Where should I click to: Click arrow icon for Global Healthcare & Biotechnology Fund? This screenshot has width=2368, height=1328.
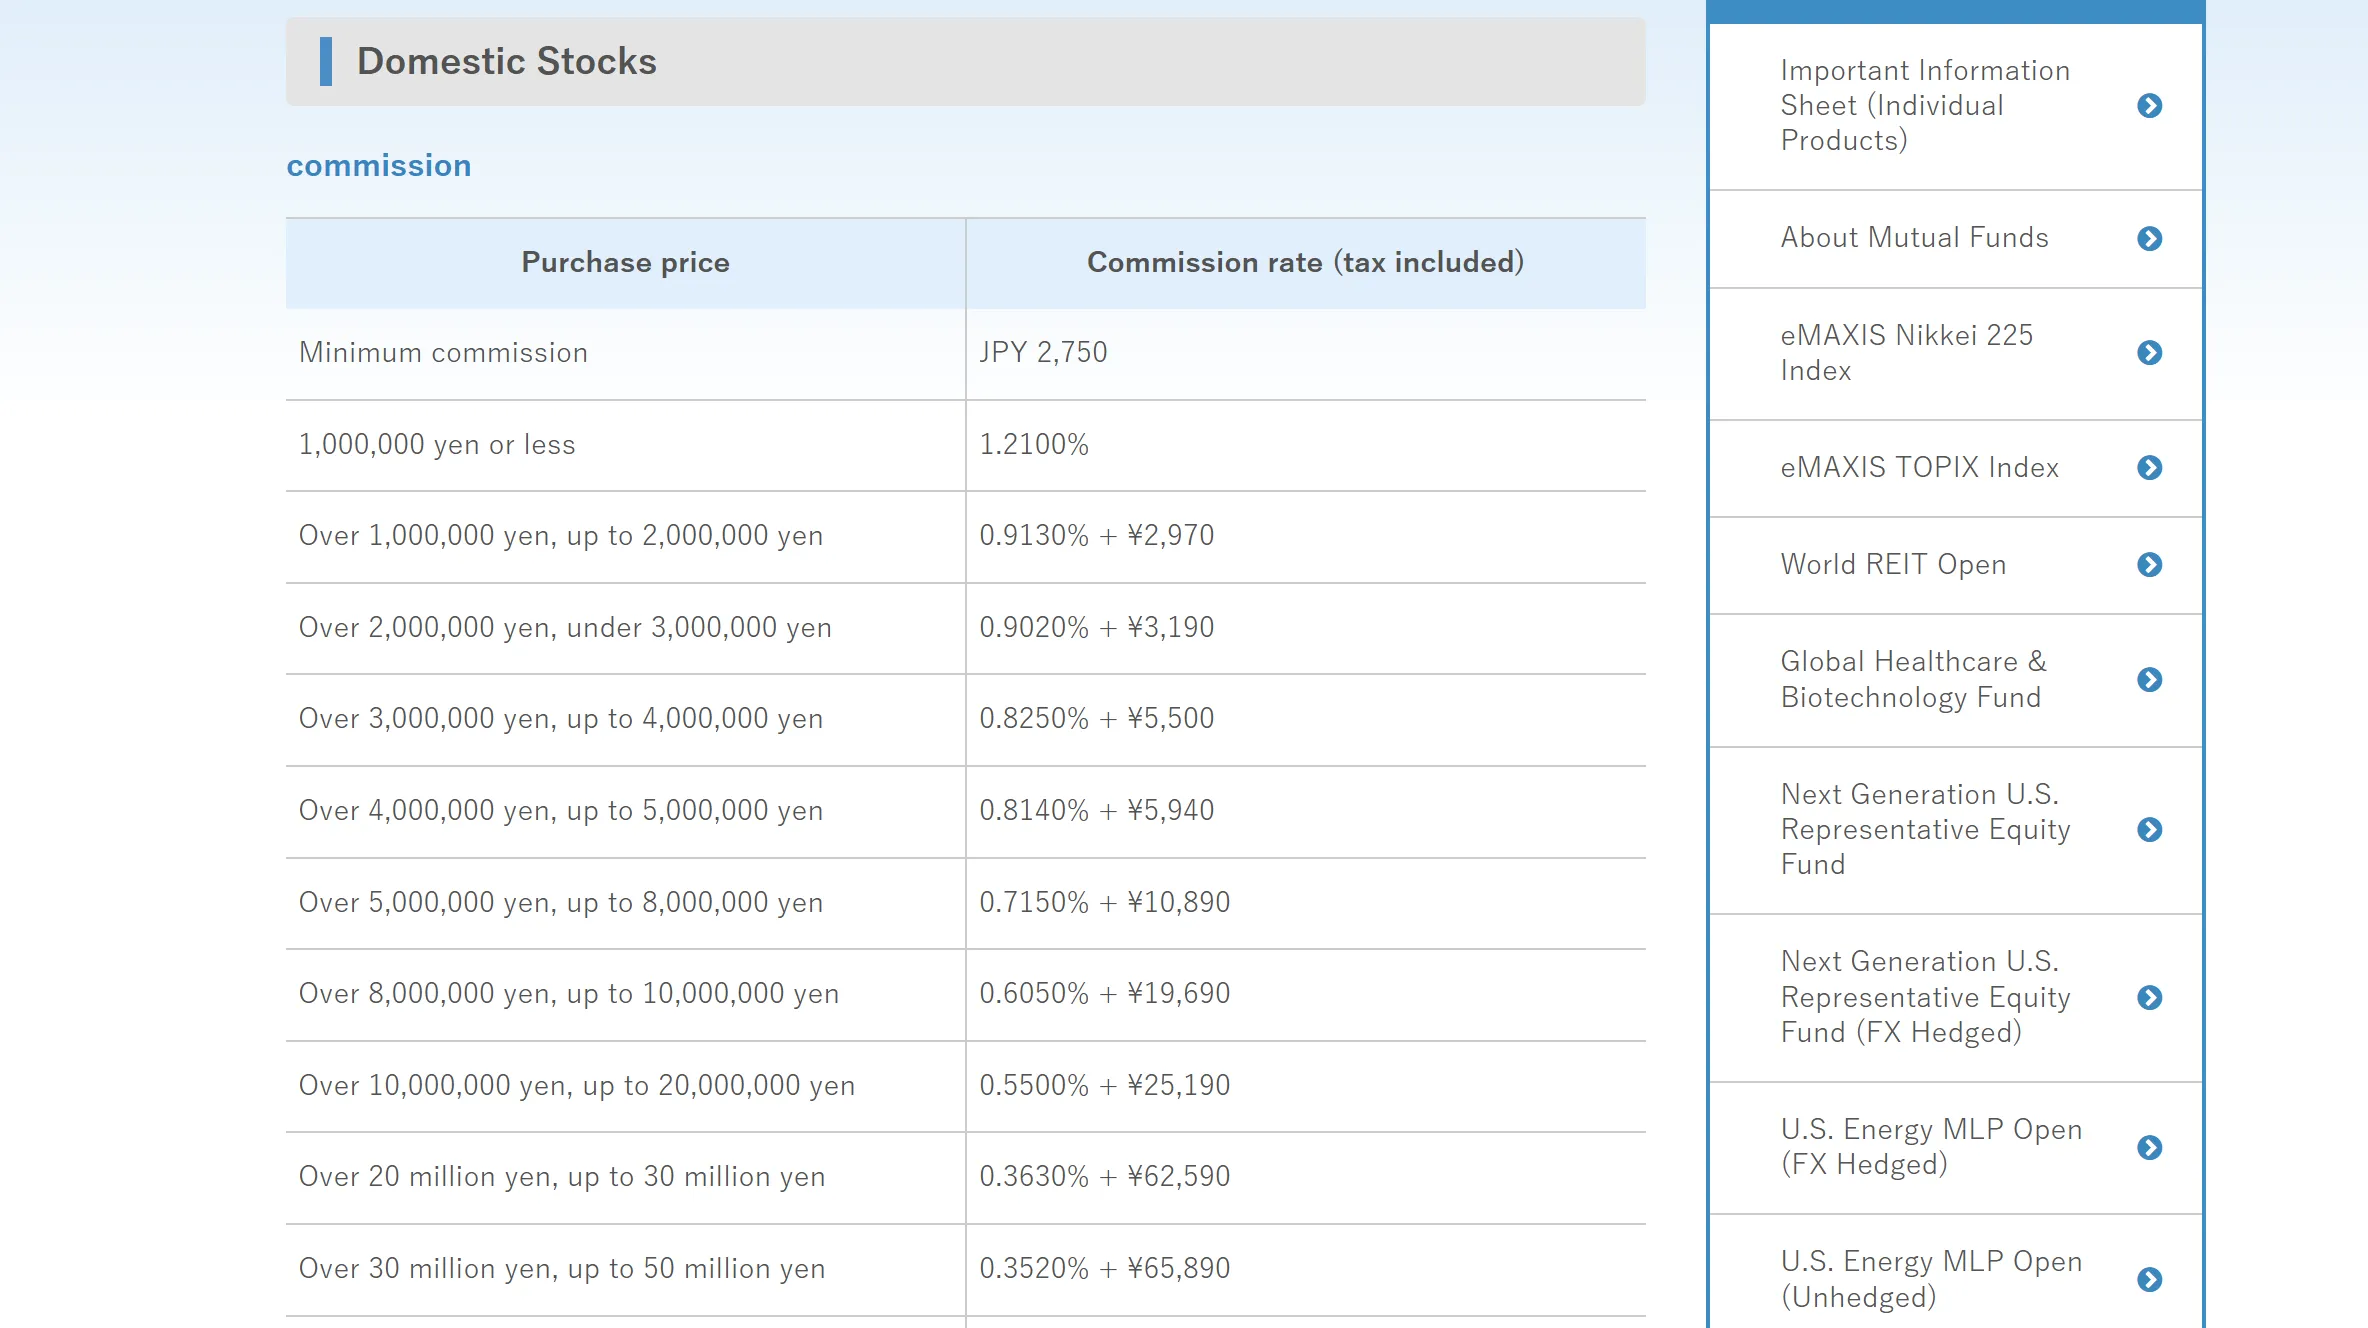pyautogui.click(x=2149, y=680)
